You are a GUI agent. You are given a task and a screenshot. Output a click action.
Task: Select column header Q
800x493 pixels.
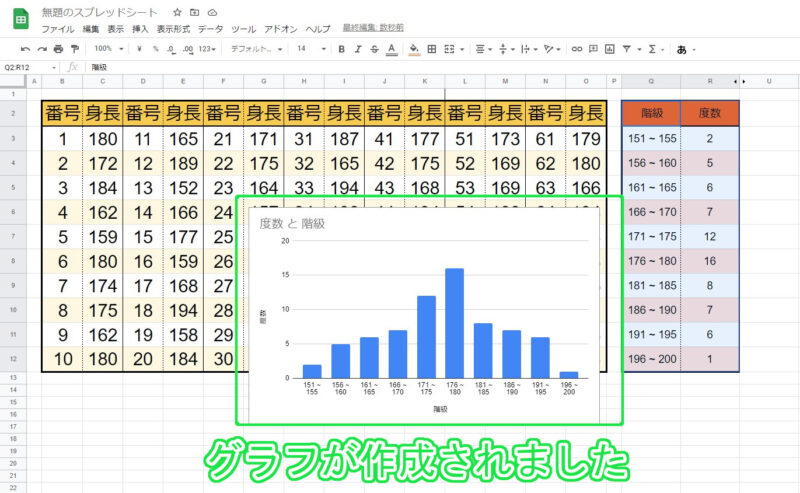(651, 81)
